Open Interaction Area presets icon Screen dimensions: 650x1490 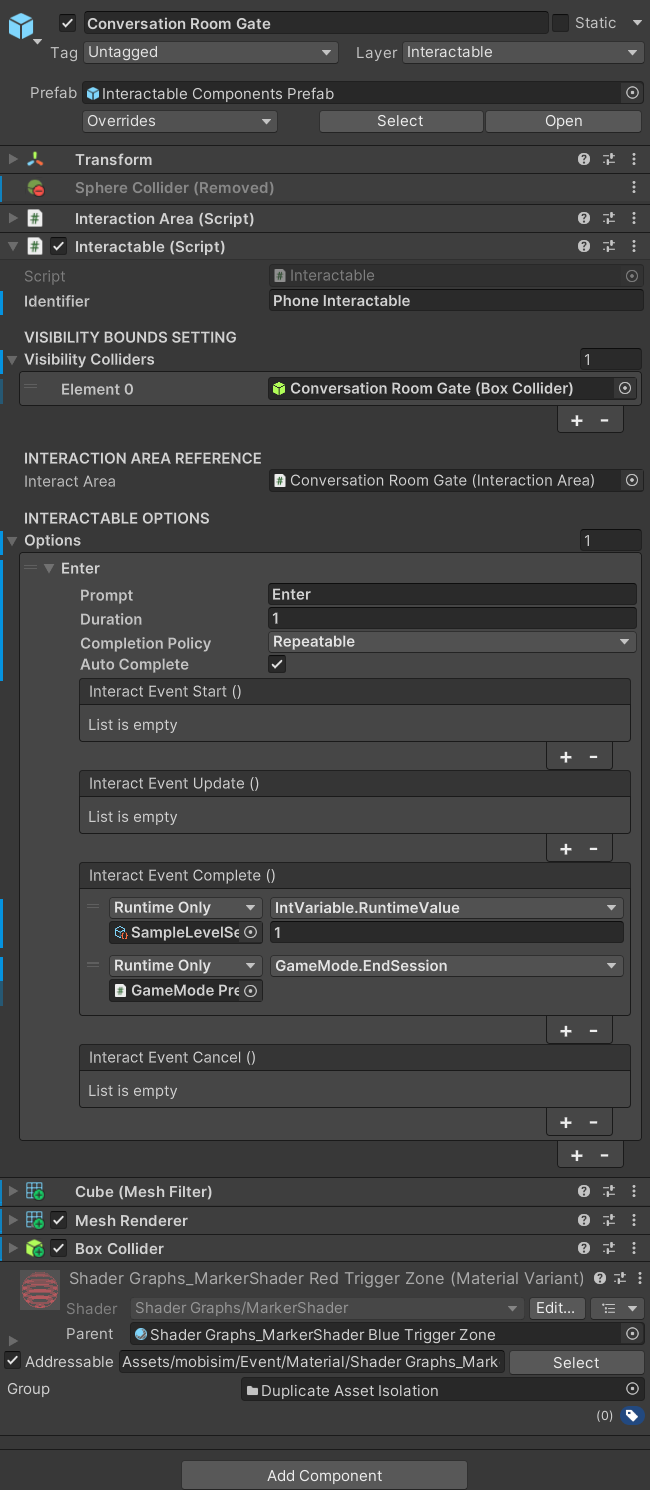pos(609,218)
